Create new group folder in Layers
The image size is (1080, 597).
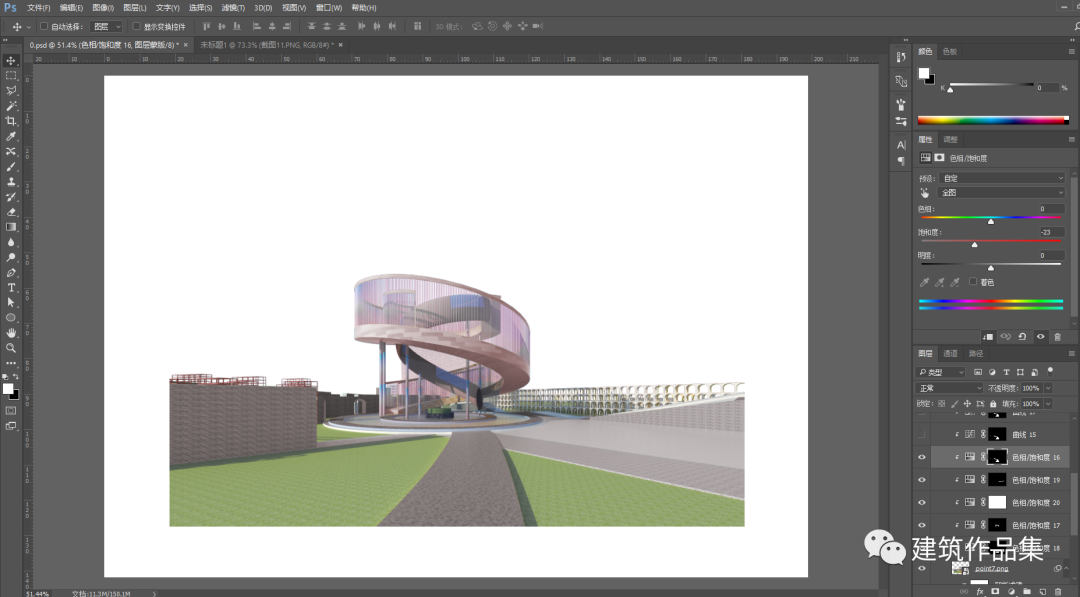[x=1026, y=591]
